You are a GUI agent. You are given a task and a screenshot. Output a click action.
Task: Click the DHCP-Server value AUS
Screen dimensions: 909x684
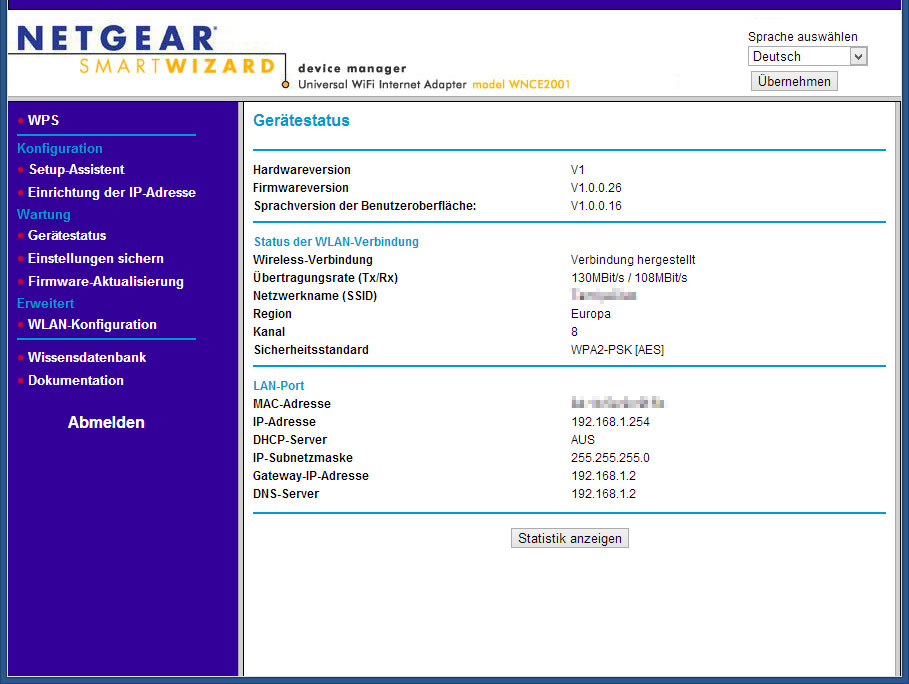coord(583,439)
